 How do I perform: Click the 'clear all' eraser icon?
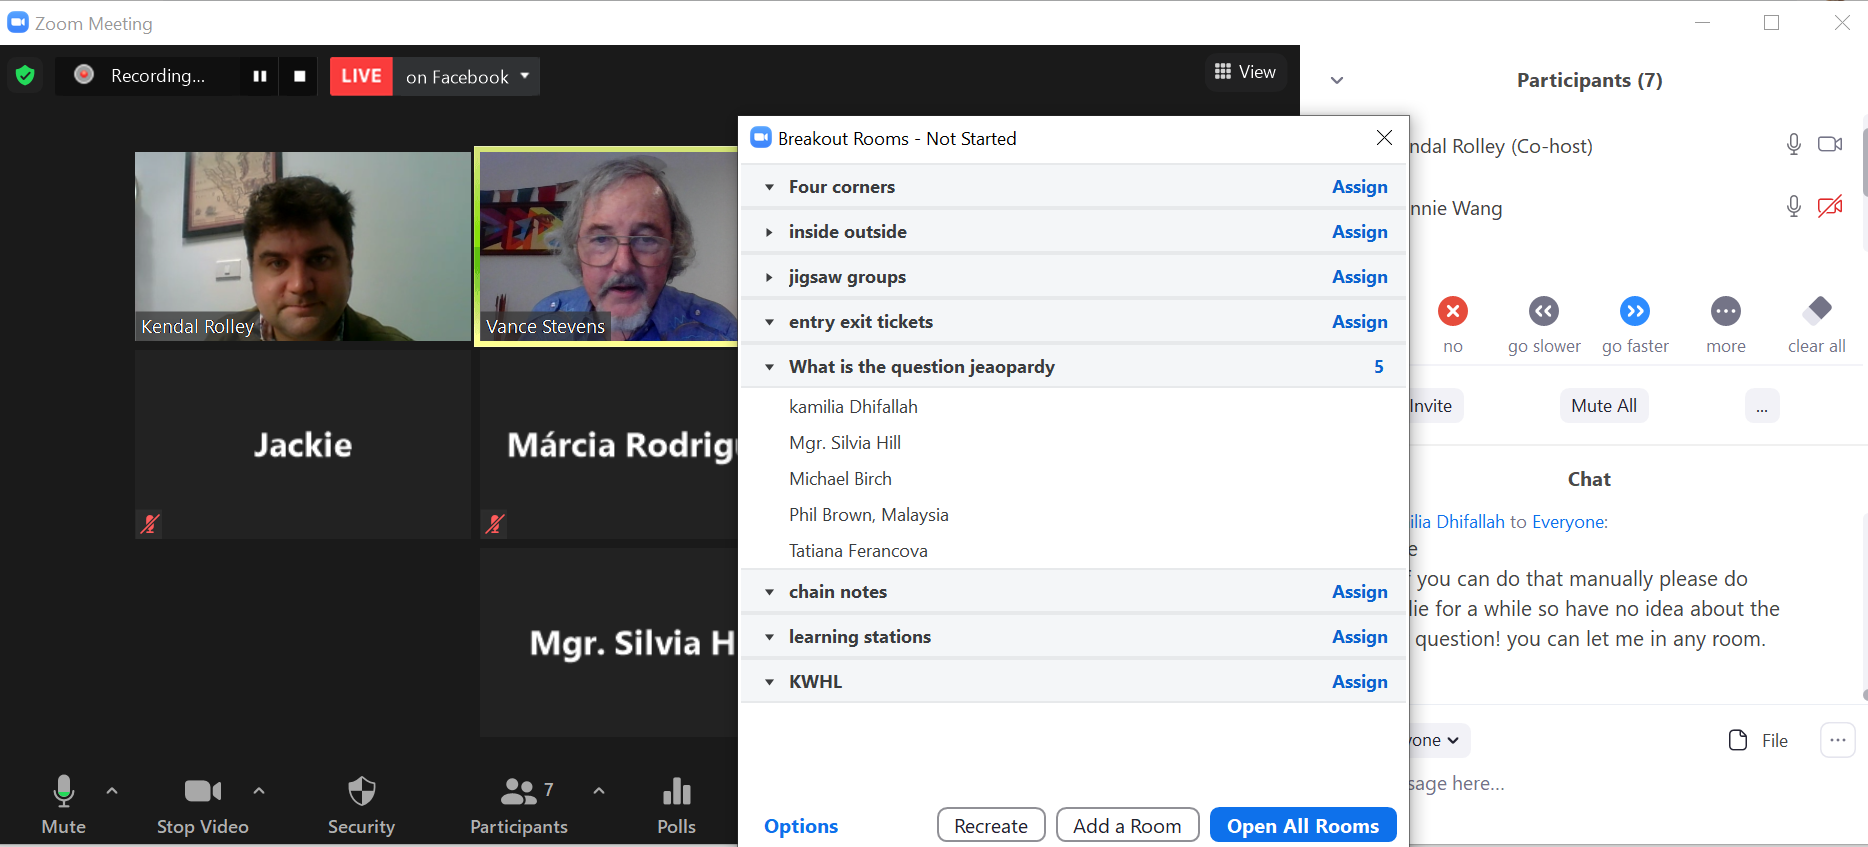coord(1817,311)
